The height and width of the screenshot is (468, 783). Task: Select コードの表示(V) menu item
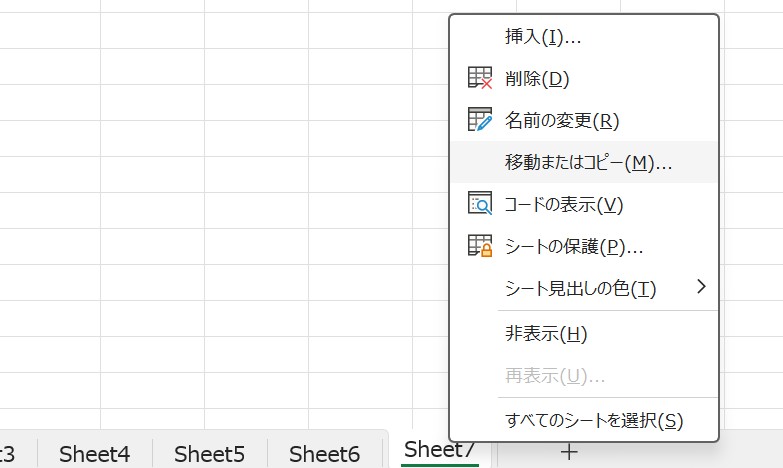point(564,205)
